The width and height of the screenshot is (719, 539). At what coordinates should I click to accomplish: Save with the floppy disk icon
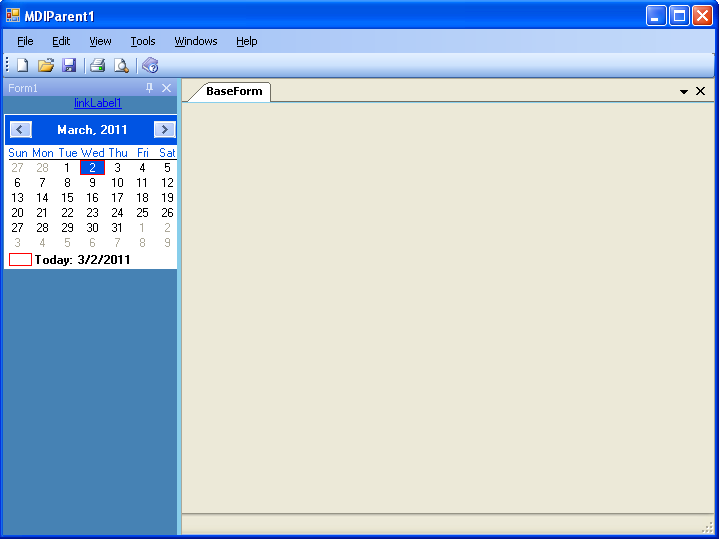[x=69, y=65]
